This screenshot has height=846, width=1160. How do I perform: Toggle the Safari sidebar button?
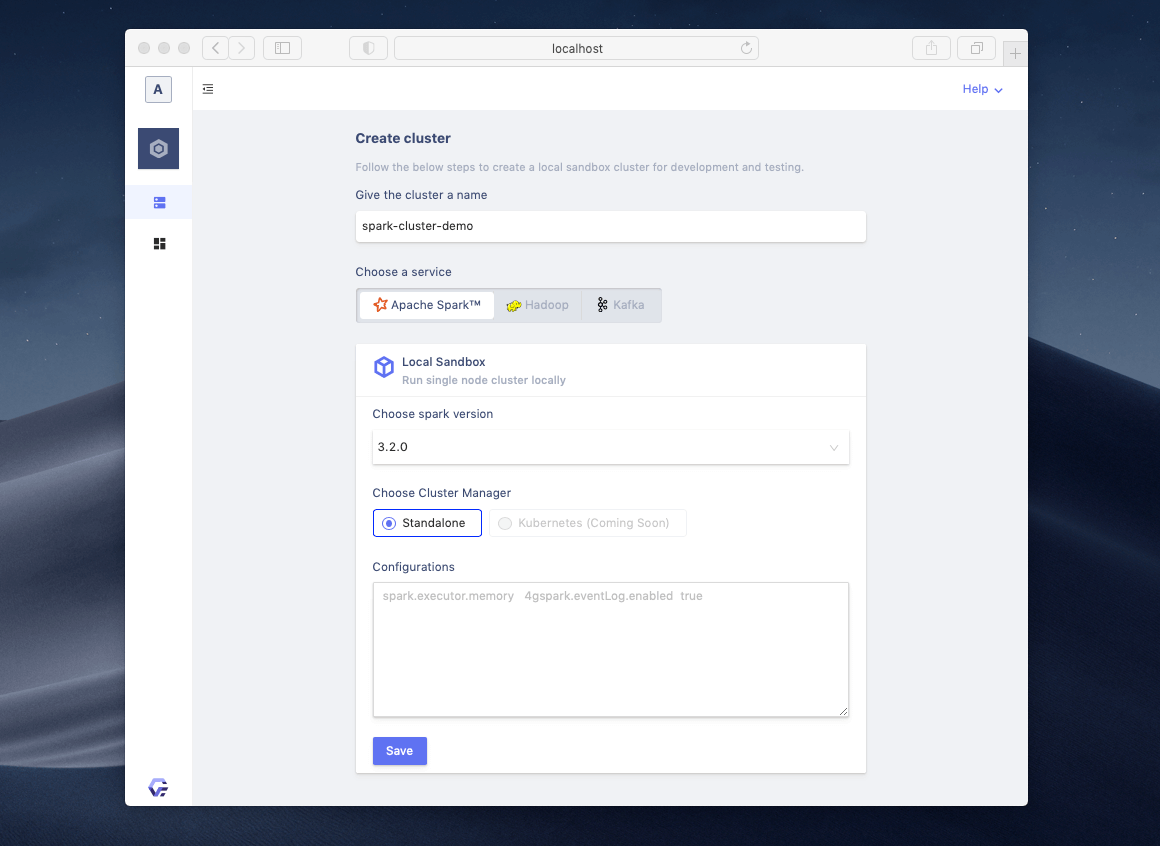[283, 48]
